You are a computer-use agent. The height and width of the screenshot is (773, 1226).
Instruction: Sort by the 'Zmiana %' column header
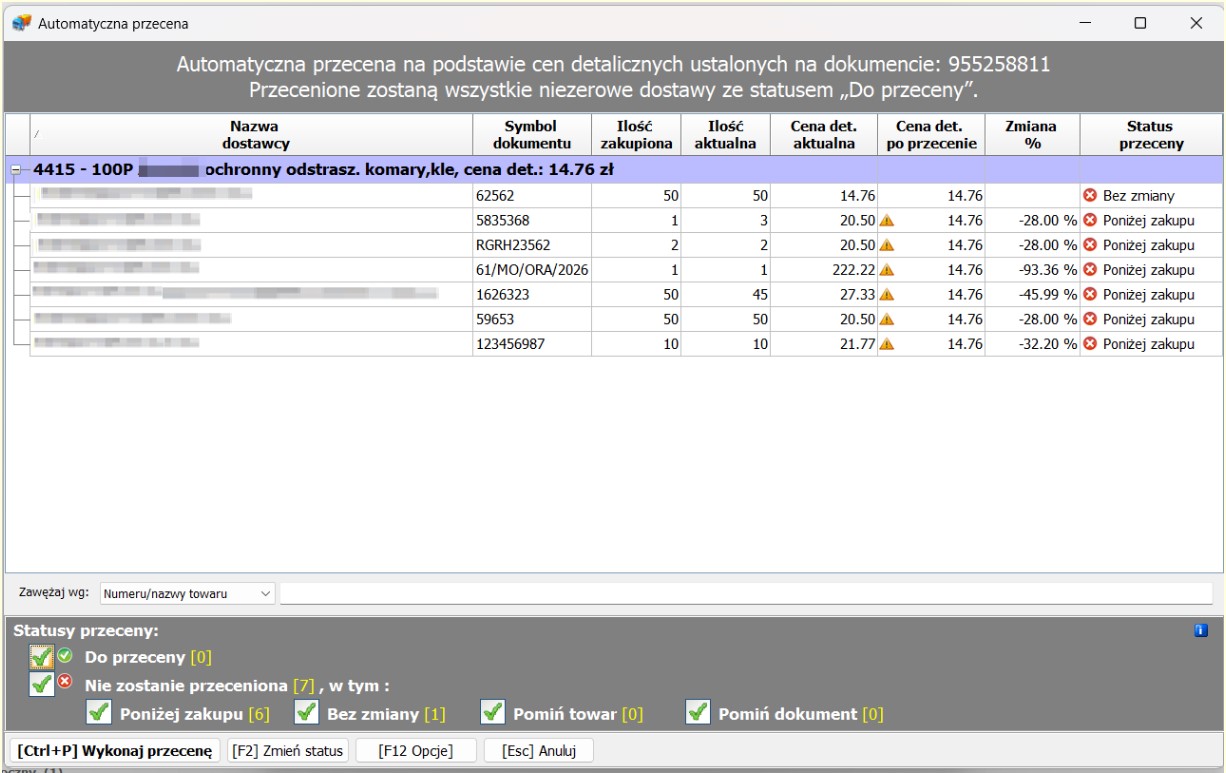coord(1032,135)
